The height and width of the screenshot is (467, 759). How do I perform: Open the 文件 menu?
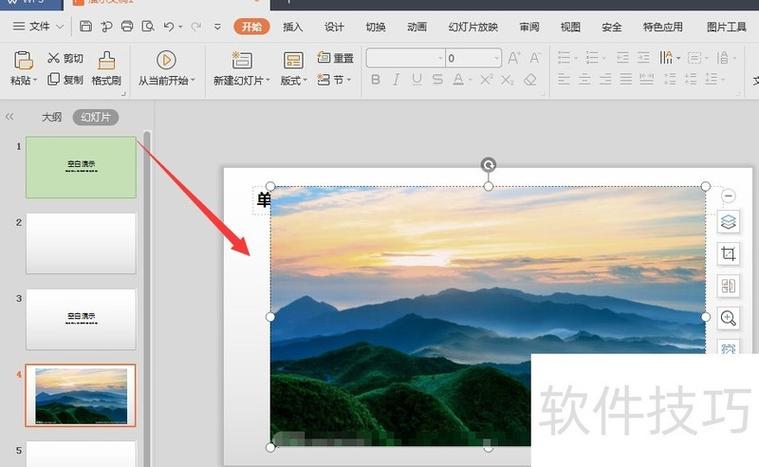(38, 26)
